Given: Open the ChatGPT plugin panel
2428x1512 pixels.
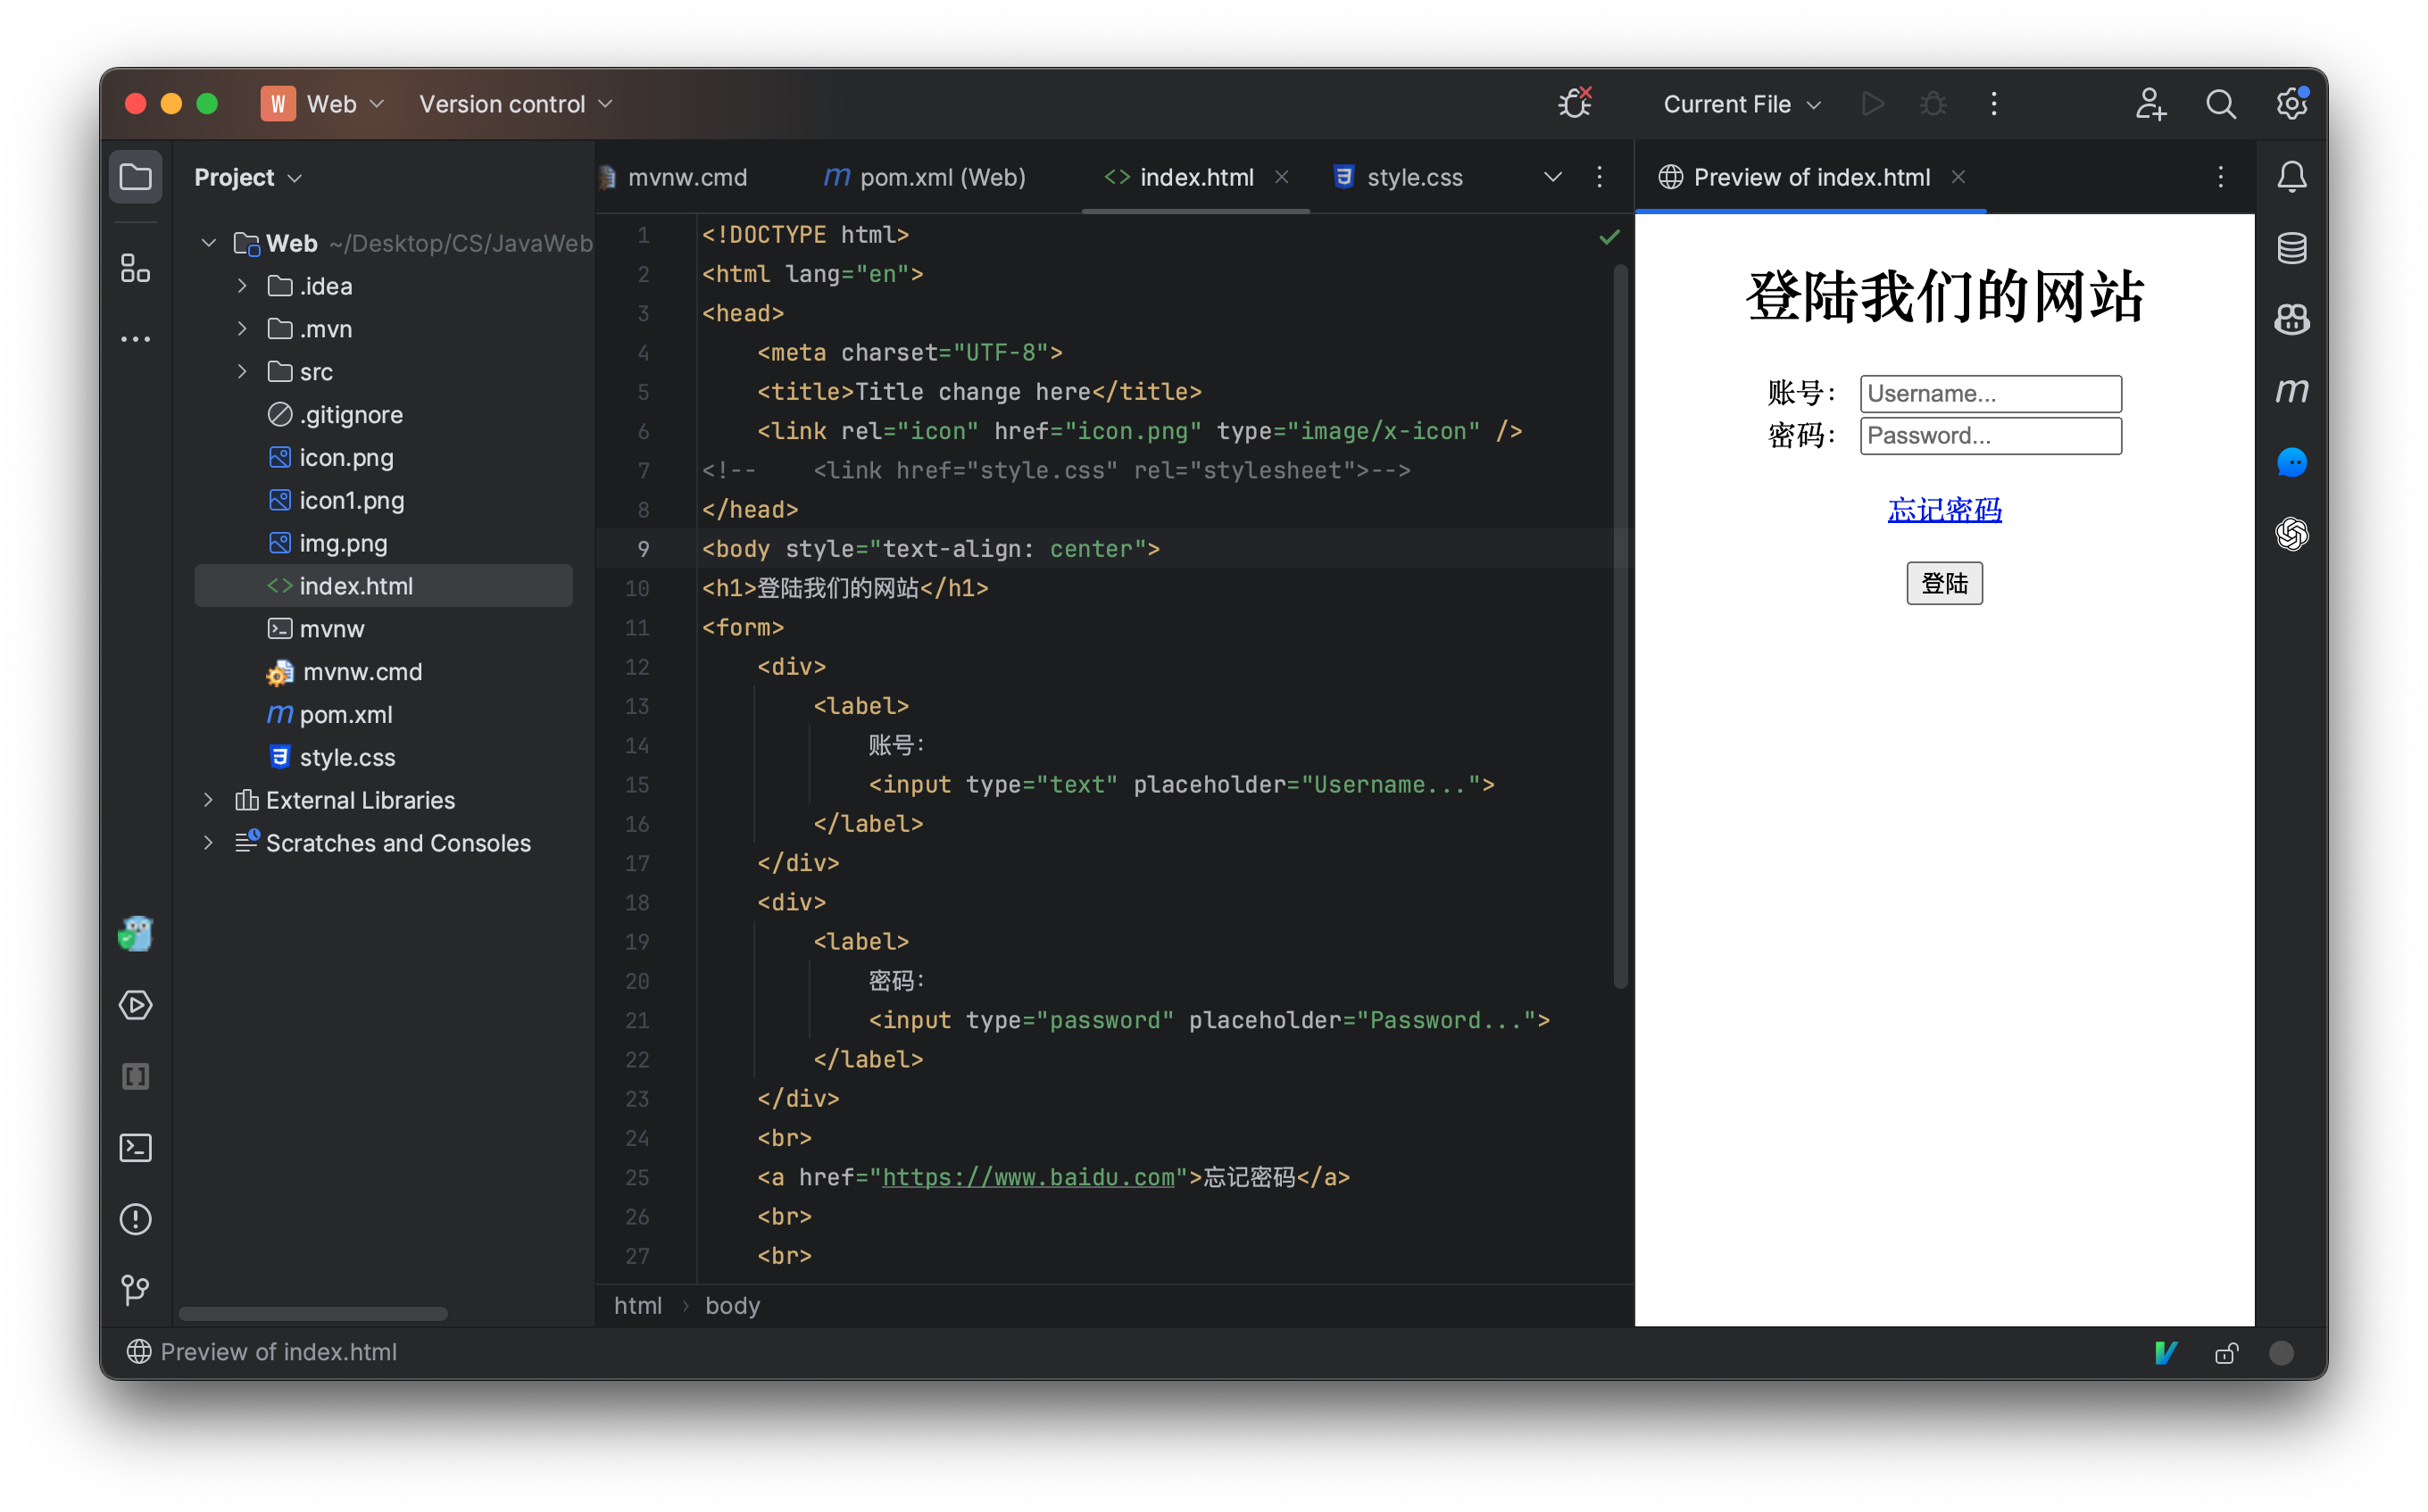Looking at the screenshot, I should pos(2292,535).
